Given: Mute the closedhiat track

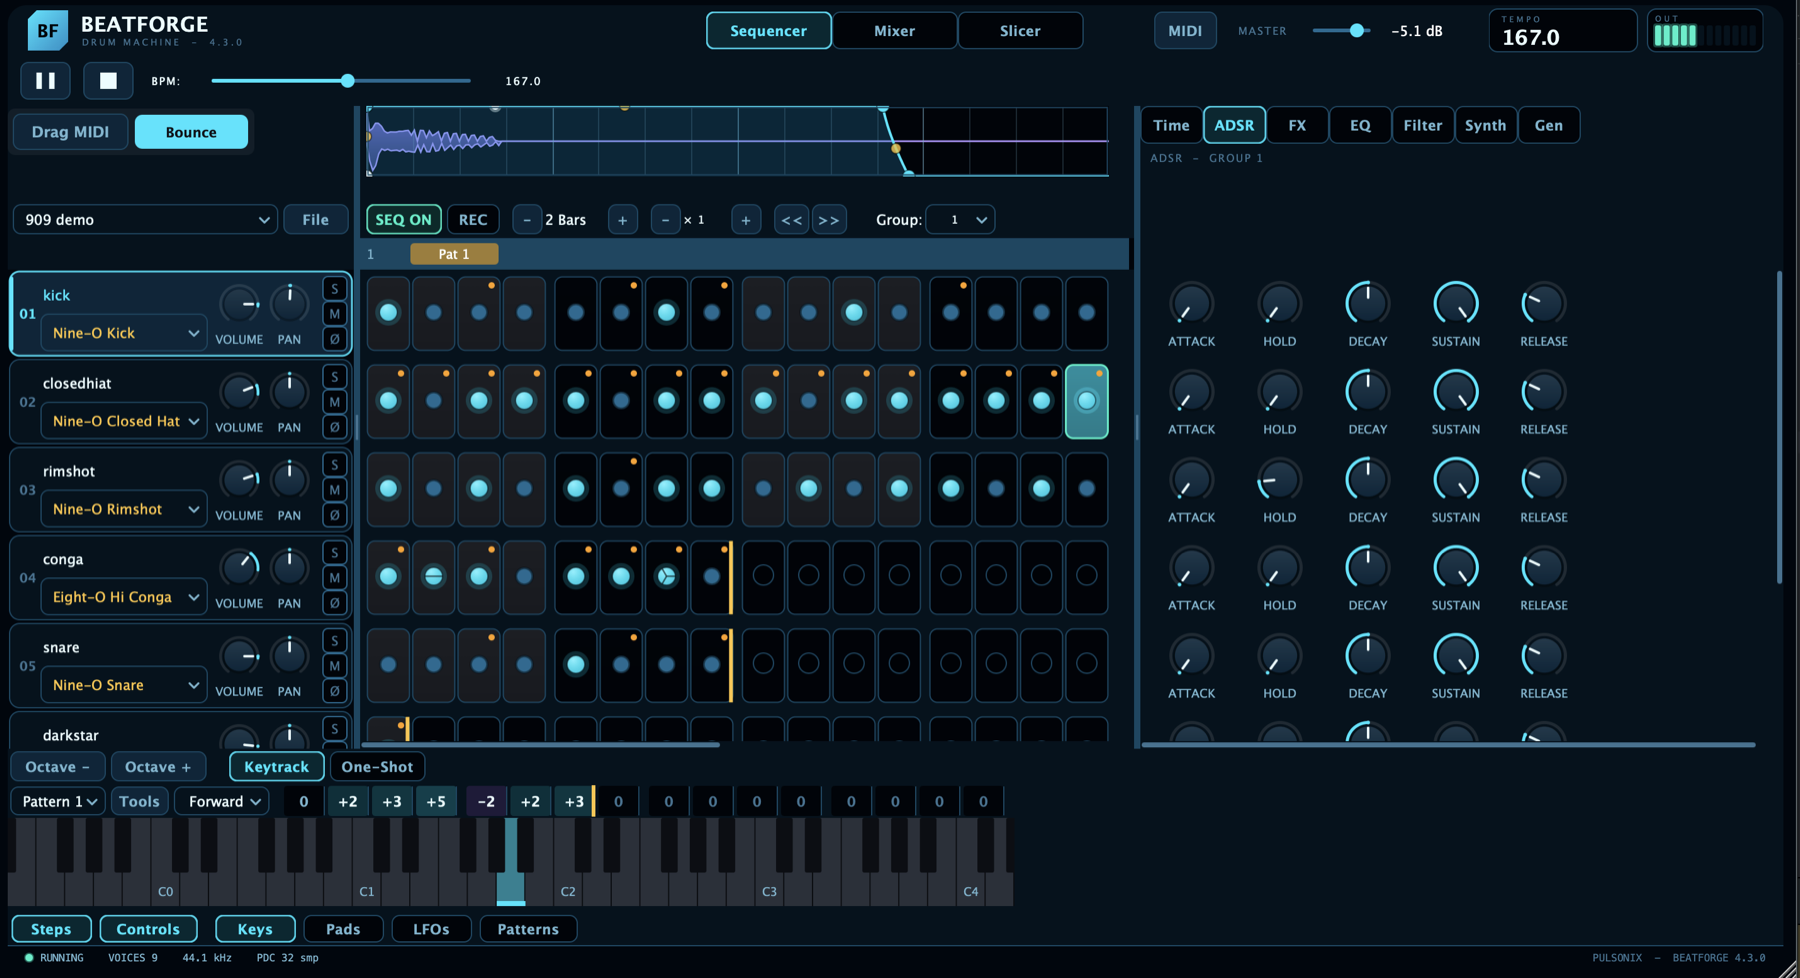Looking at the screenshot, I should [335, 402].
